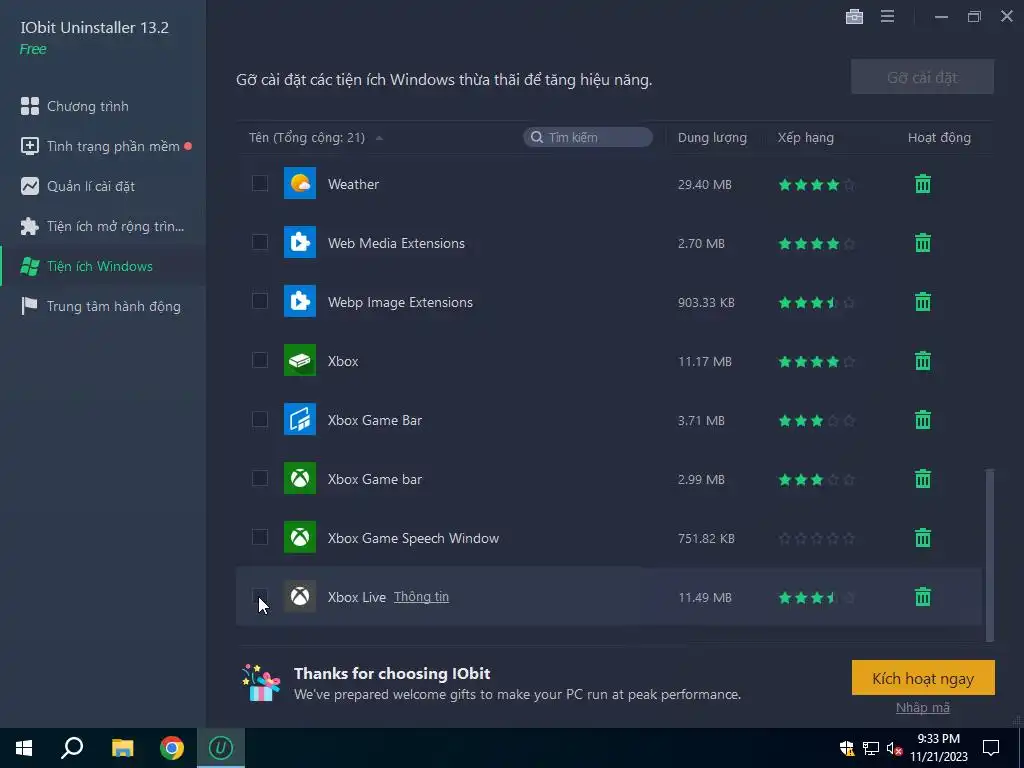Open Chương trình section
The image size is (1024, 768).
103,106
